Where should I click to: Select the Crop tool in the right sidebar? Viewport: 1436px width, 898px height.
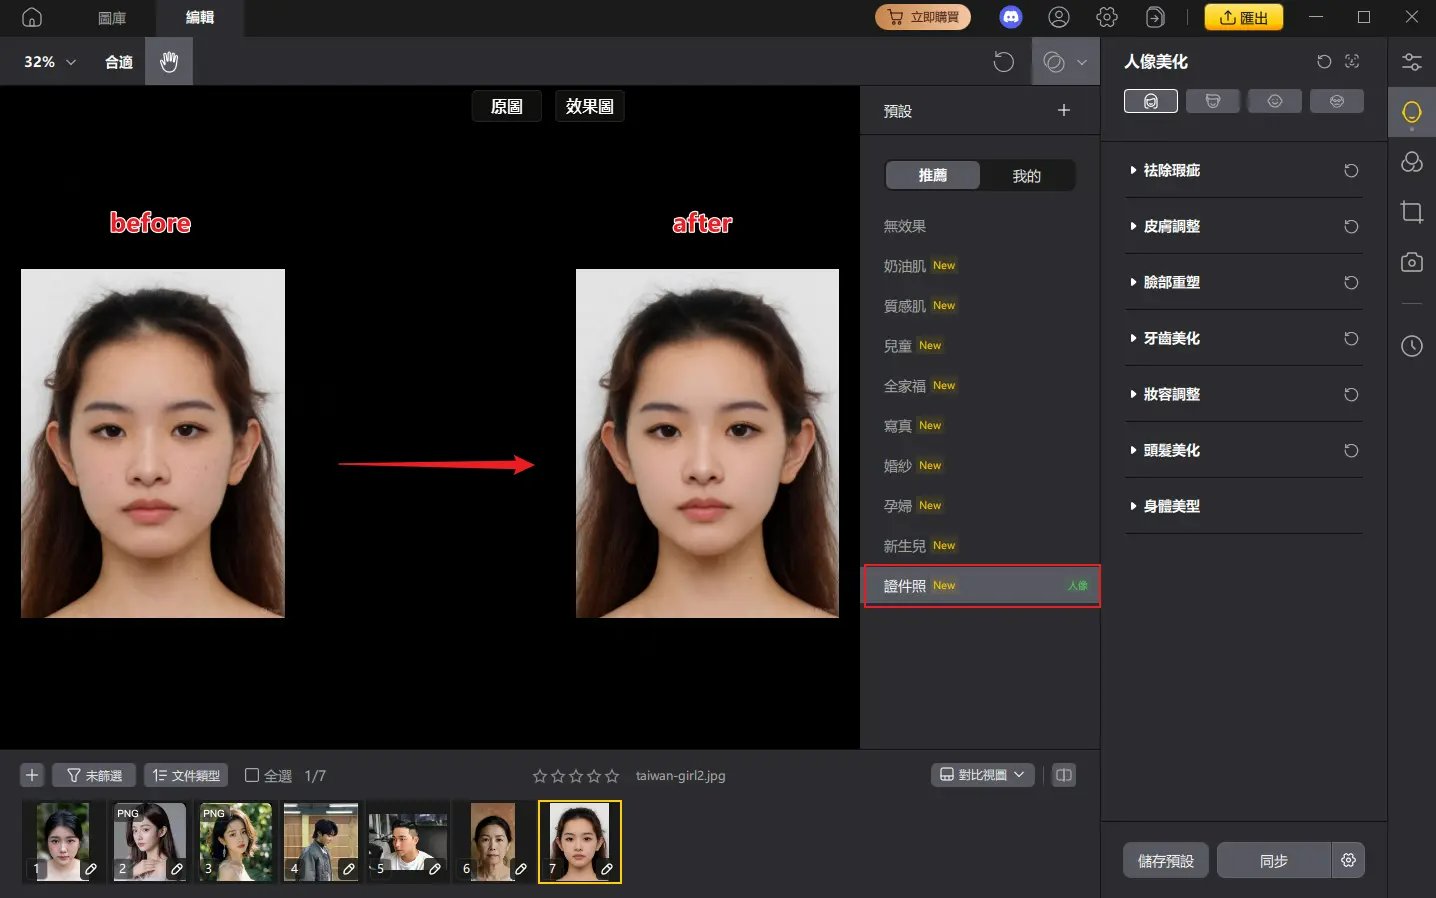tap(1412, 212)
